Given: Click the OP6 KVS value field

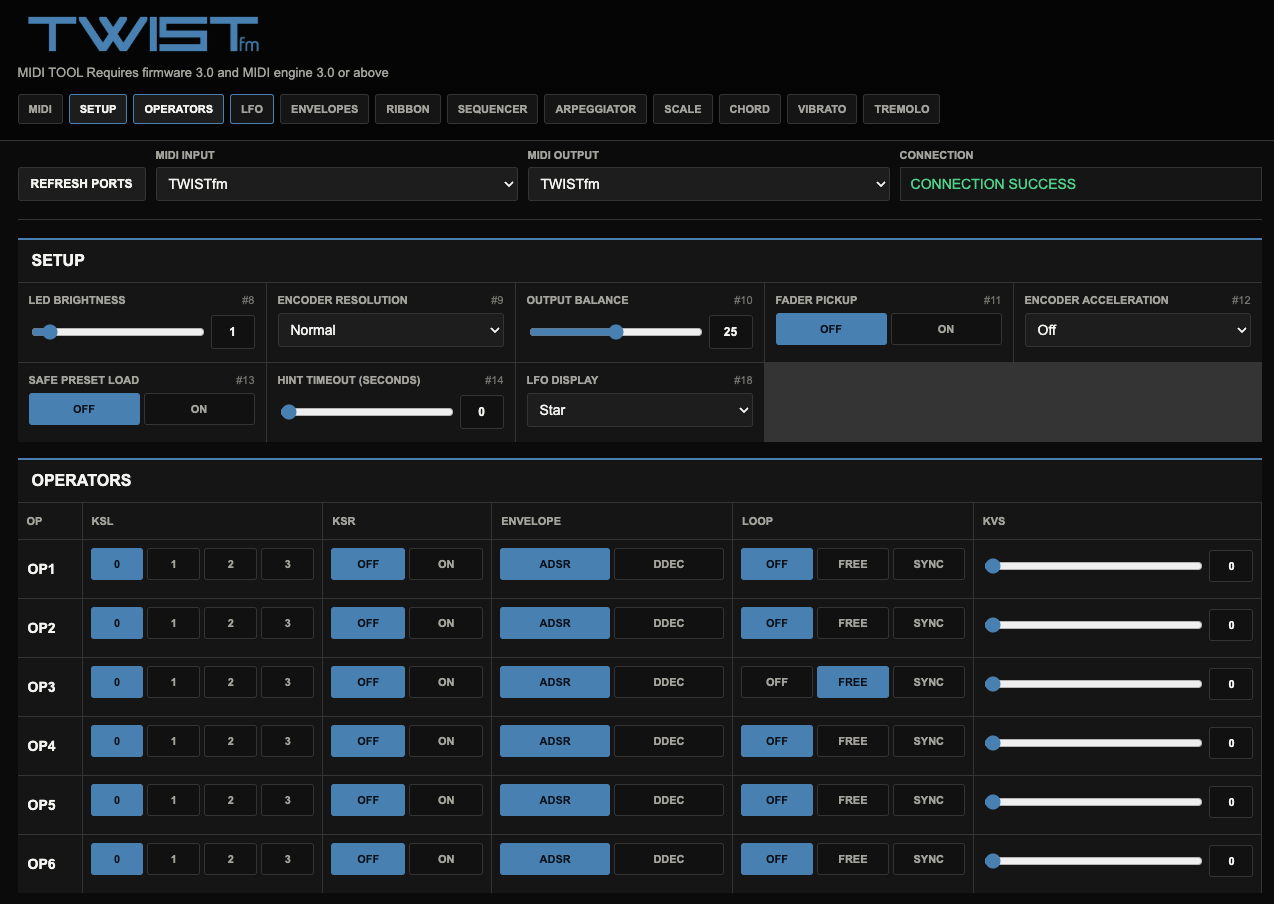Looking at the screenshot, I should pos(1231,861).
